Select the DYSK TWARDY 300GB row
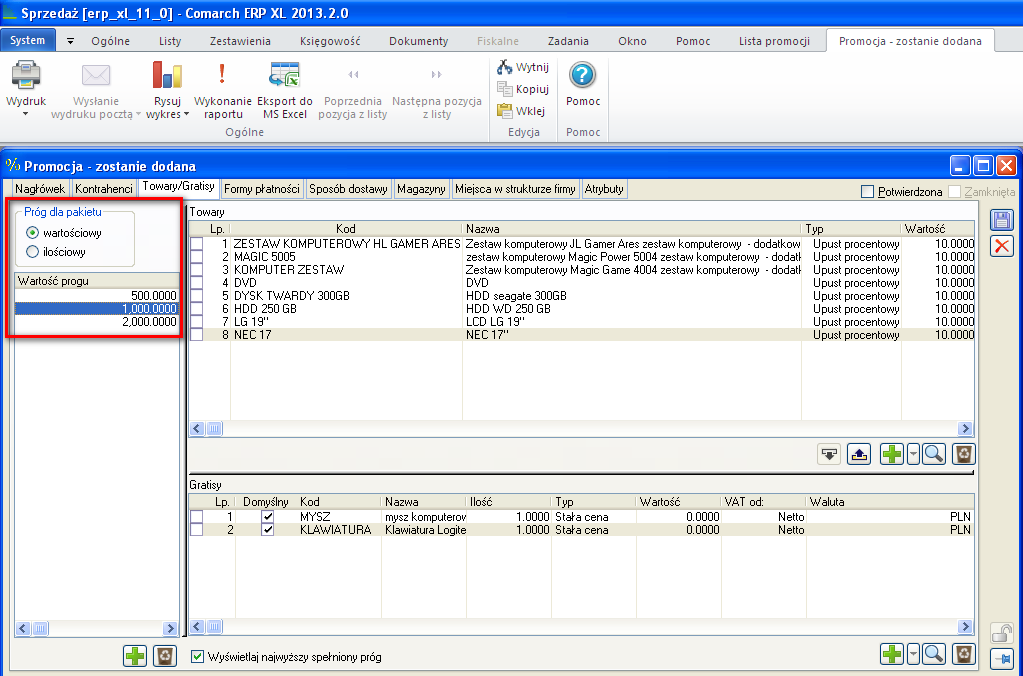This screenshot has width=1023, height=676. 581,296
